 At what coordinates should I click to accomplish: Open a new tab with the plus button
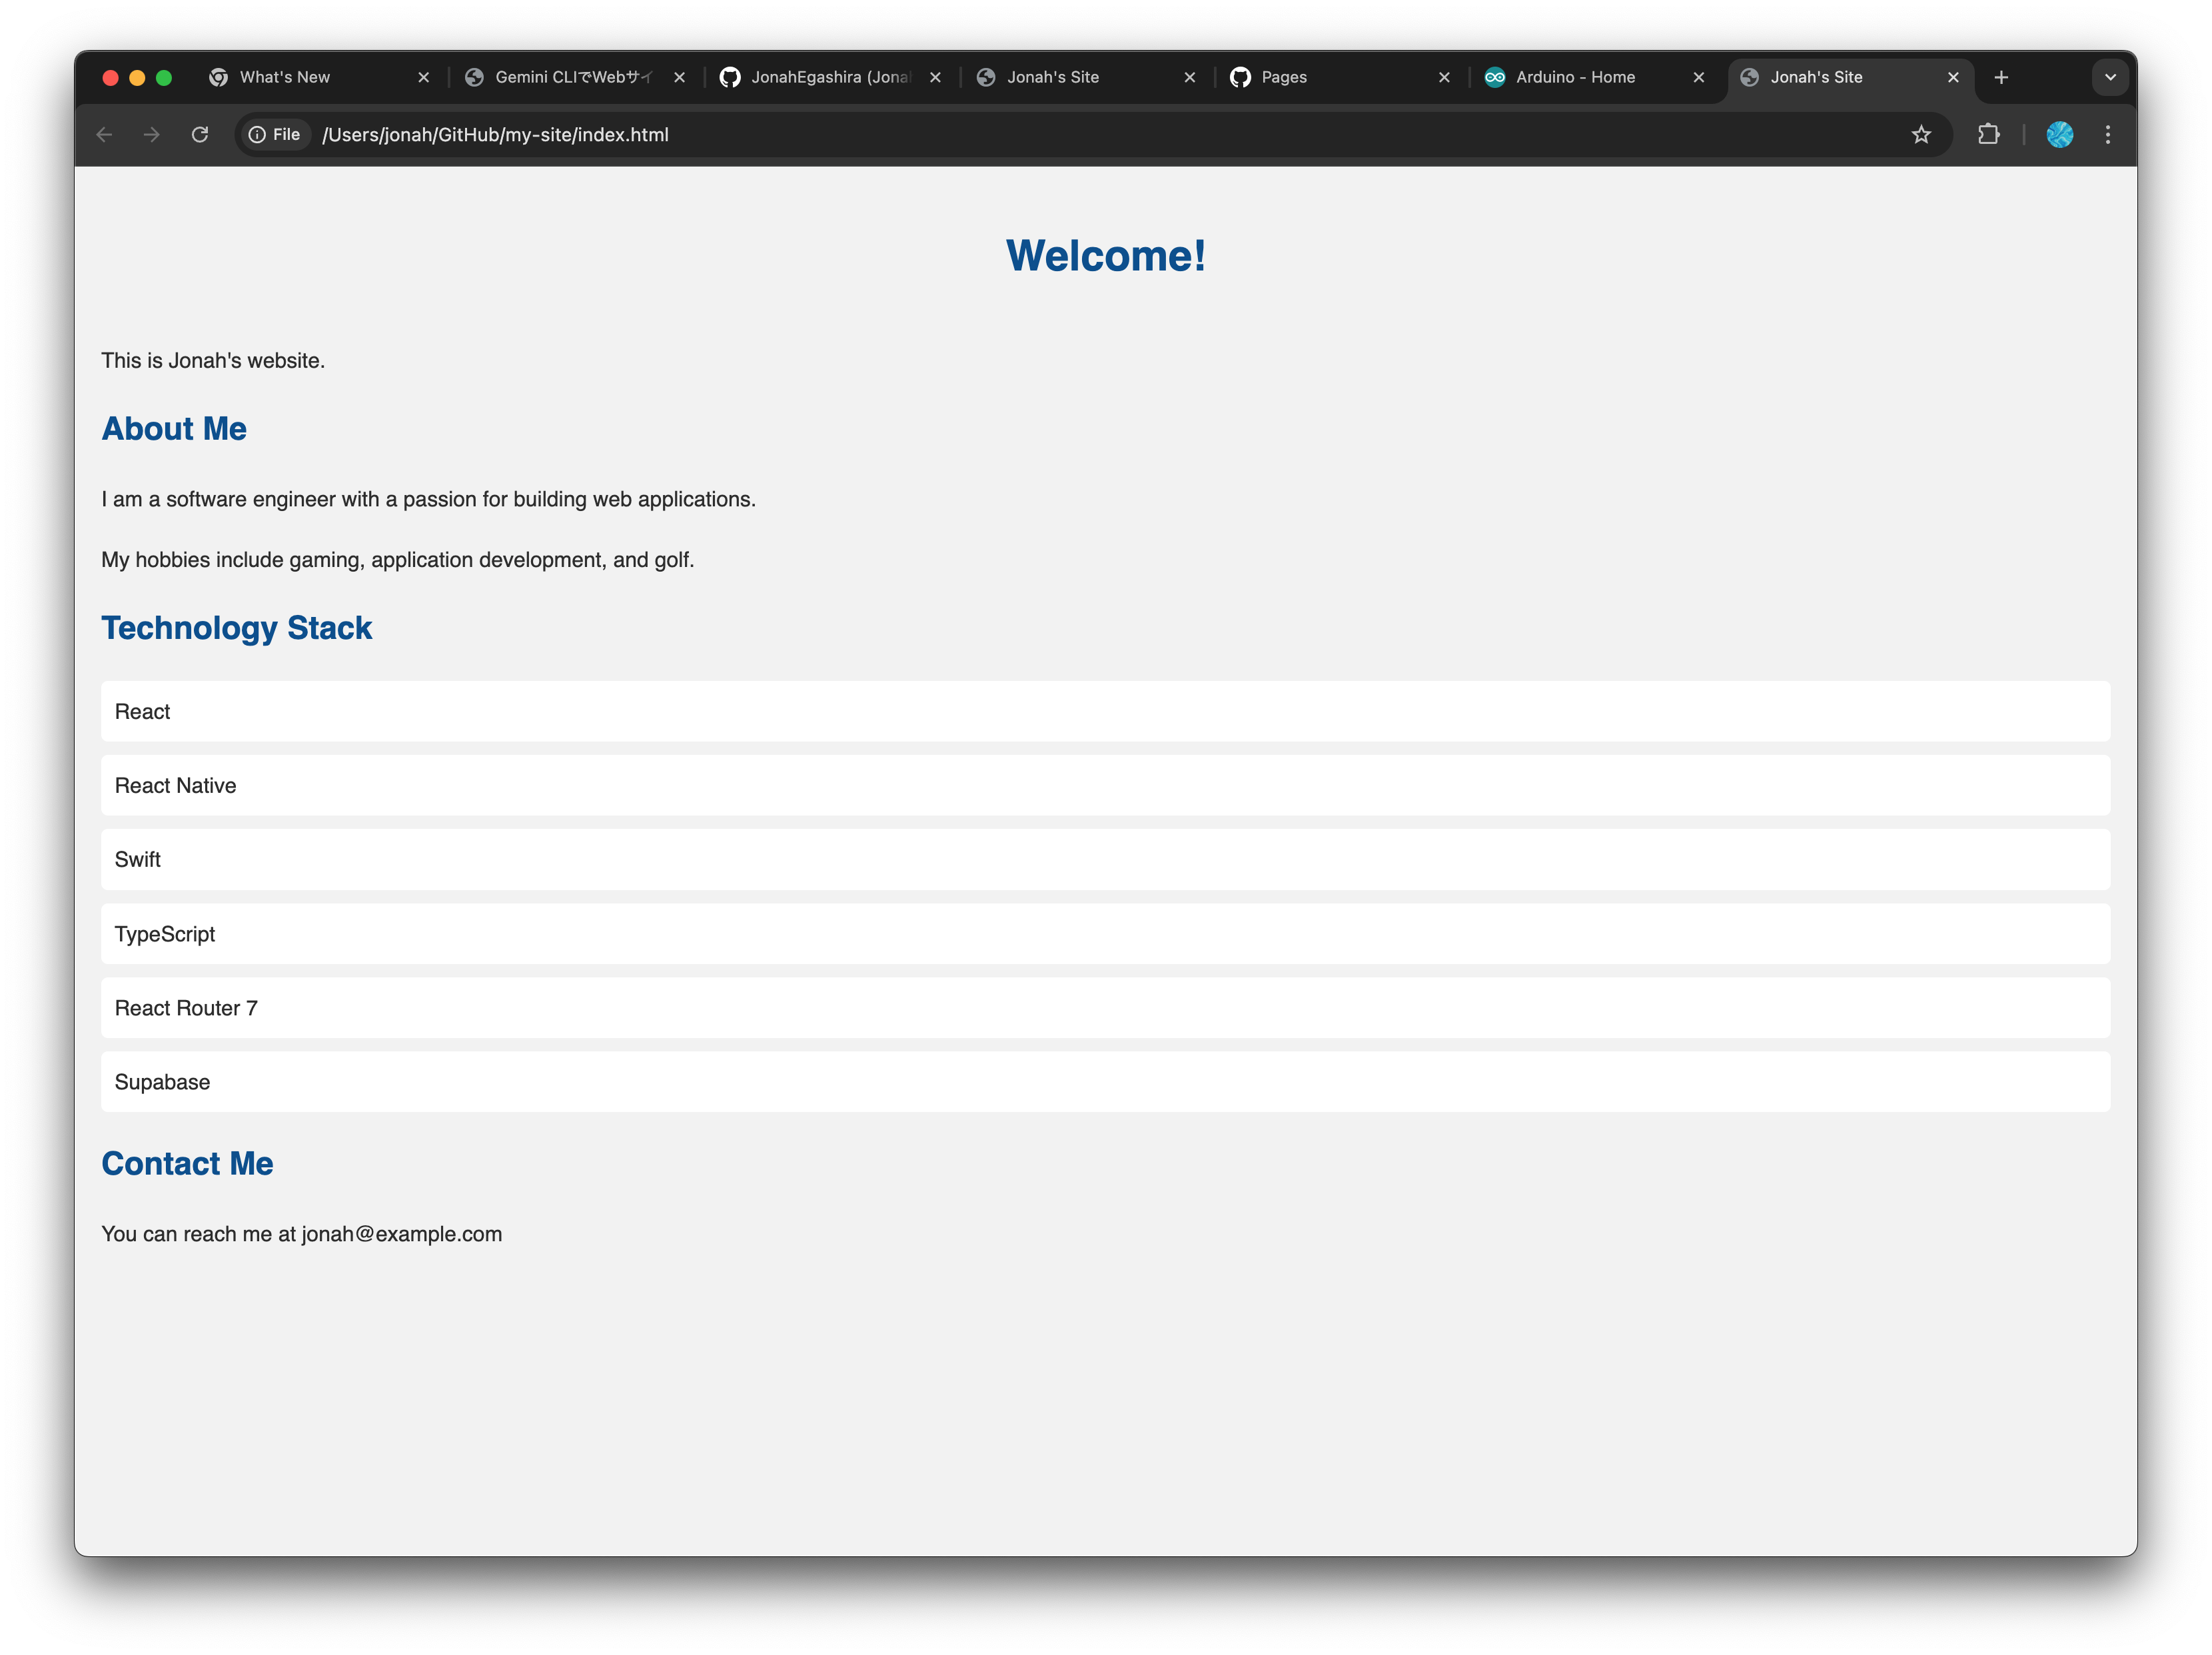[2001, 77]
